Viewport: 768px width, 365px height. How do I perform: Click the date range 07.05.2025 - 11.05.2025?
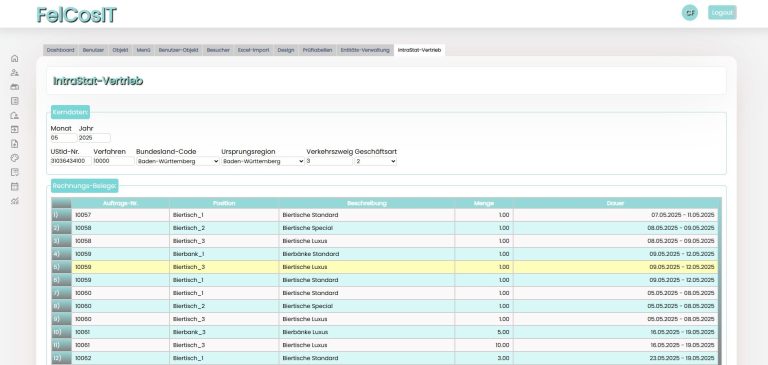pos(682,215)
